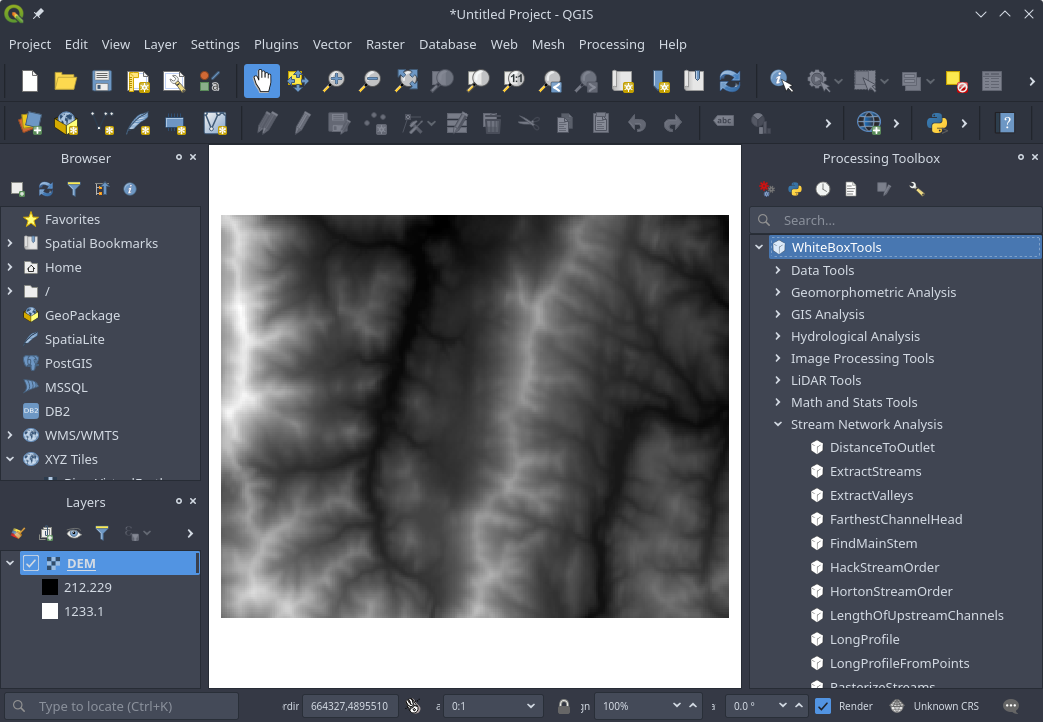Screen dimensions: 1043x722
Task: Toggle the DEM layer visibility checkbox
Action: coord(31,563)
